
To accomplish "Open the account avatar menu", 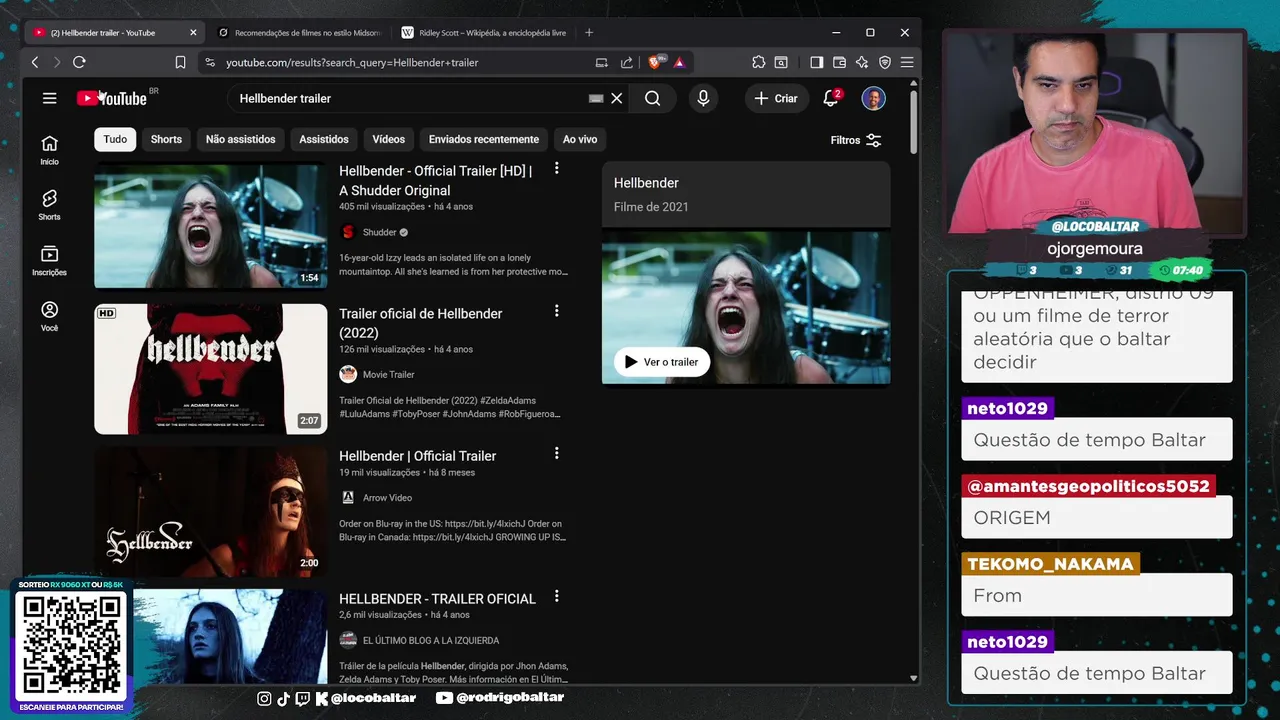I will pyautogui.click(x=874, y=98).
